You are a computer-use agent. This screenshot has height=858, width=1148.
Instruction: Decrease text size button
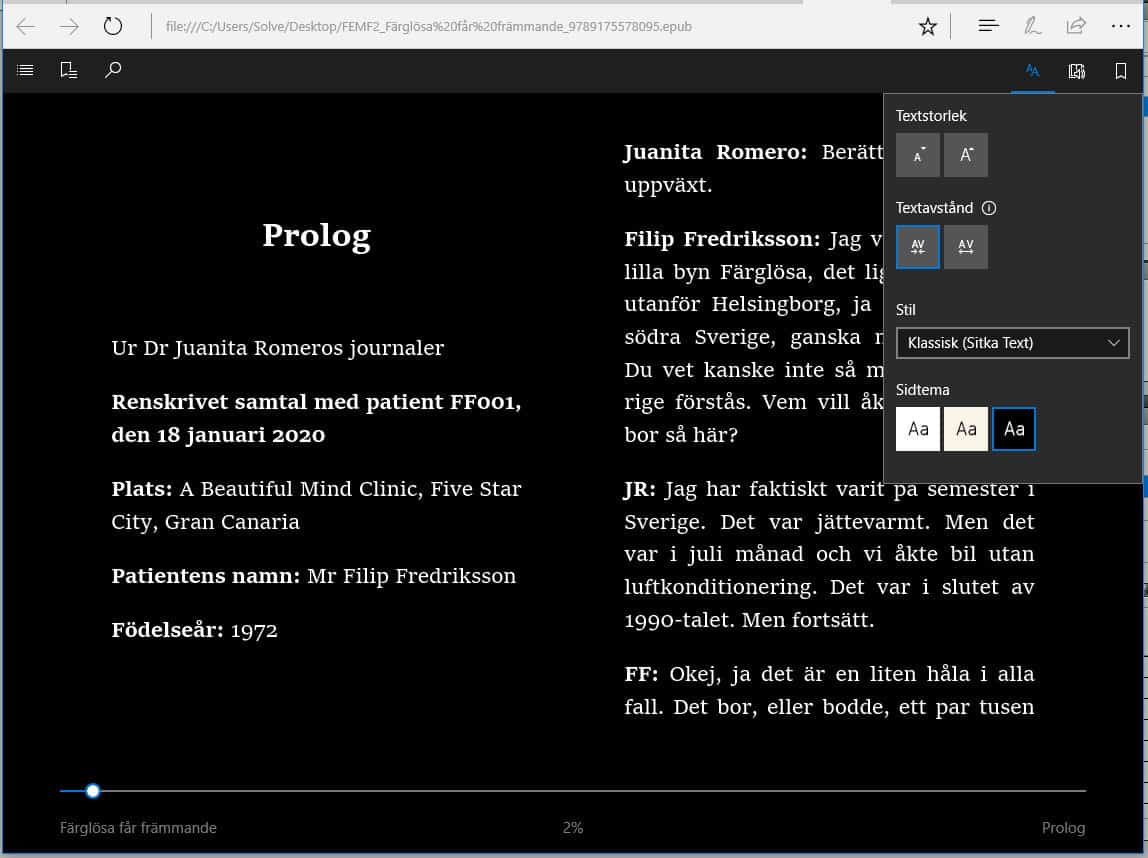coord(918,155)
